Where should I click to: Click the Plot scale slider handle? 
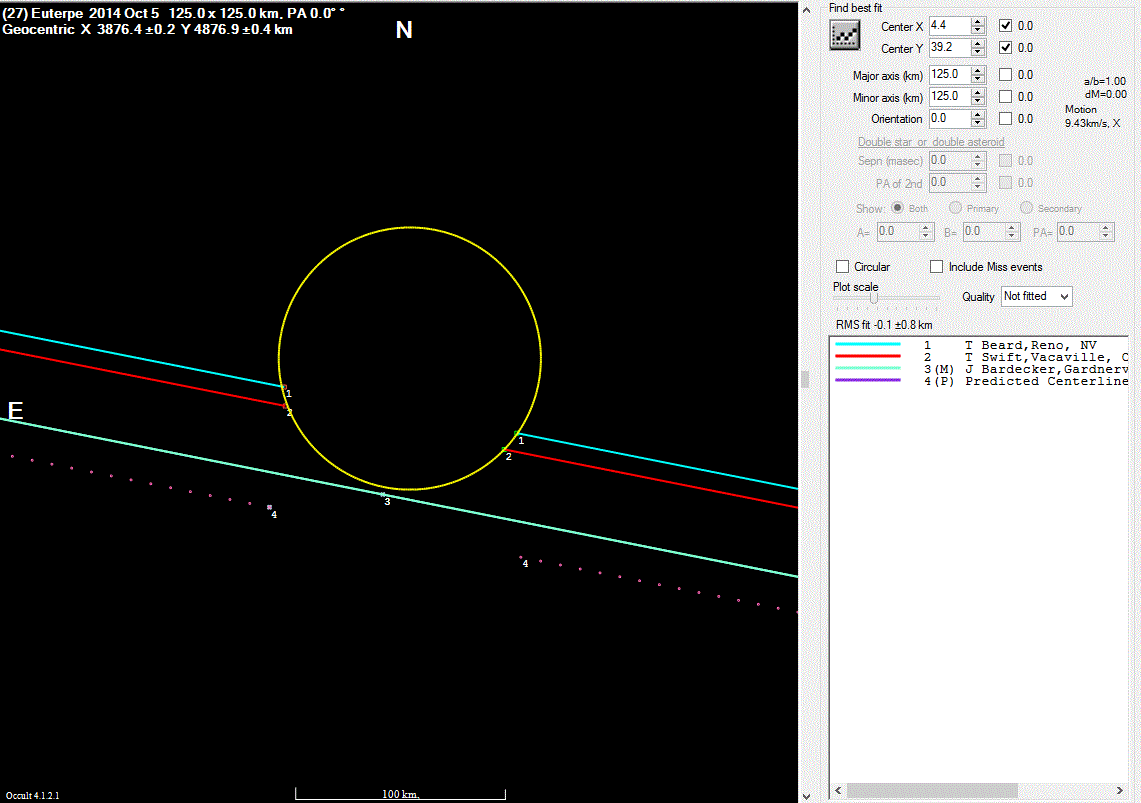pyautogui.click(x=874, y=297)
